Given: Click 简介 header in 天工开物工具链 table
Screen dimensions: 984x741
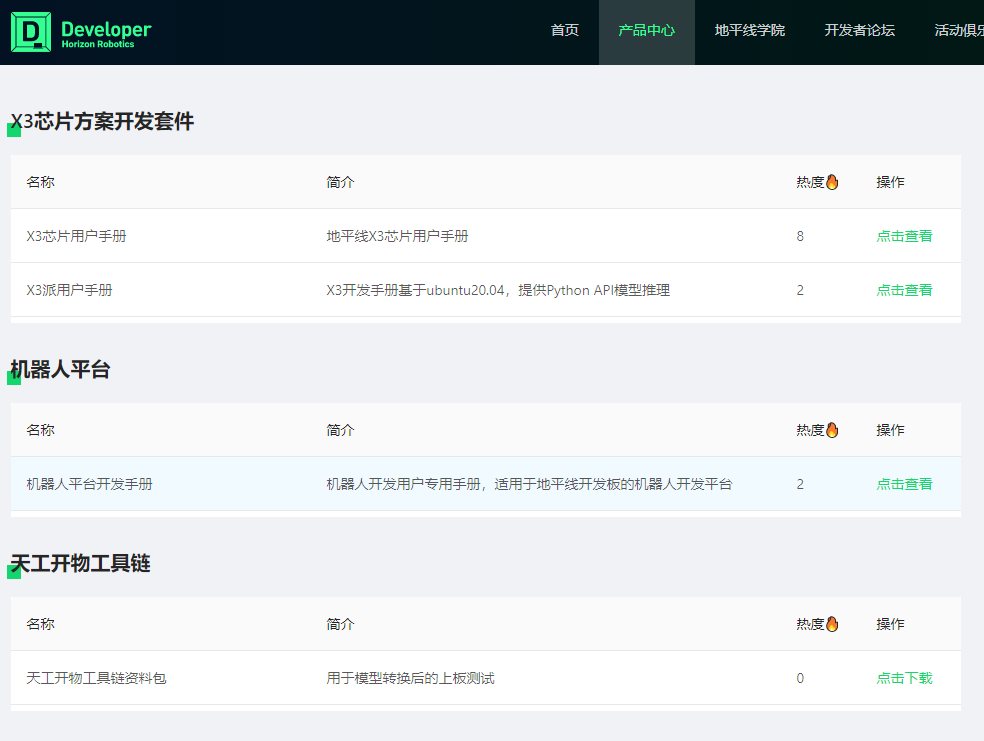Looking at the screenshot, I should tap(341, 624).
